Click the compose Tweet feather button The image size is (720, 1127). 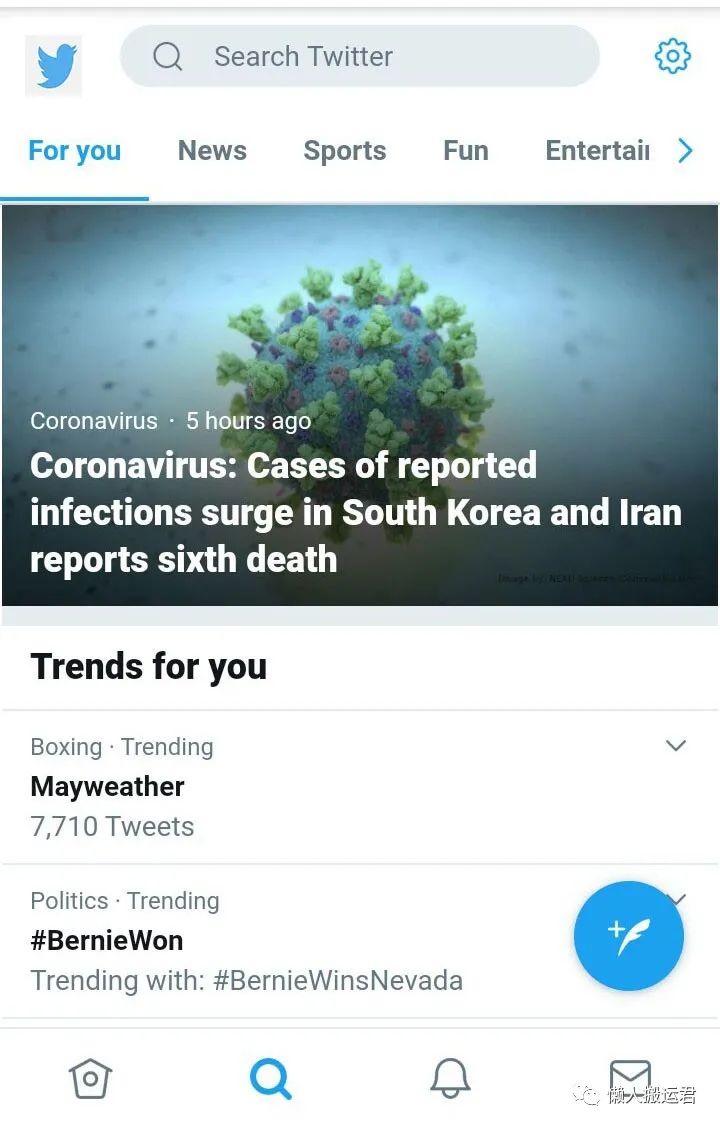[x=628, y=936]
